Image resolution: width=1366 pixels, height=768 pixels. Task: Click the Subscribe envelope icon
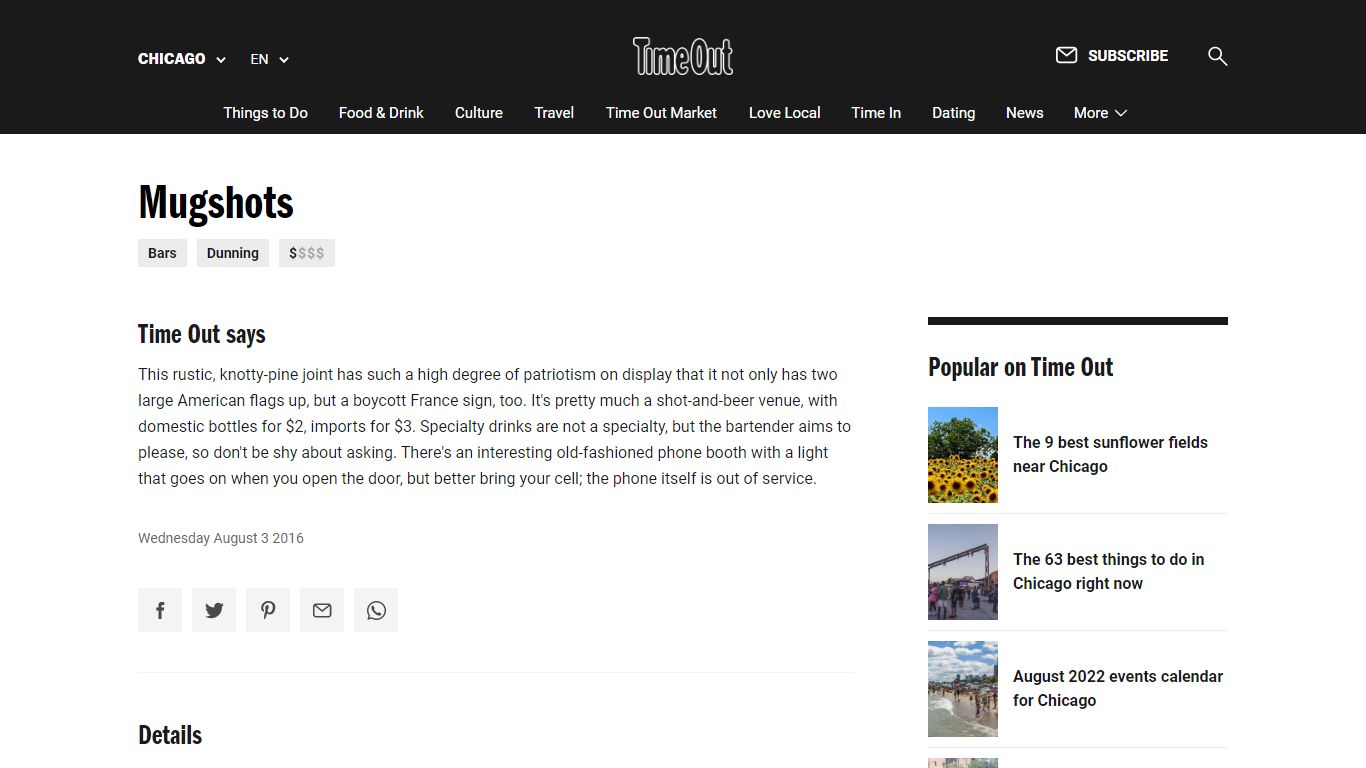(1066, 55)
